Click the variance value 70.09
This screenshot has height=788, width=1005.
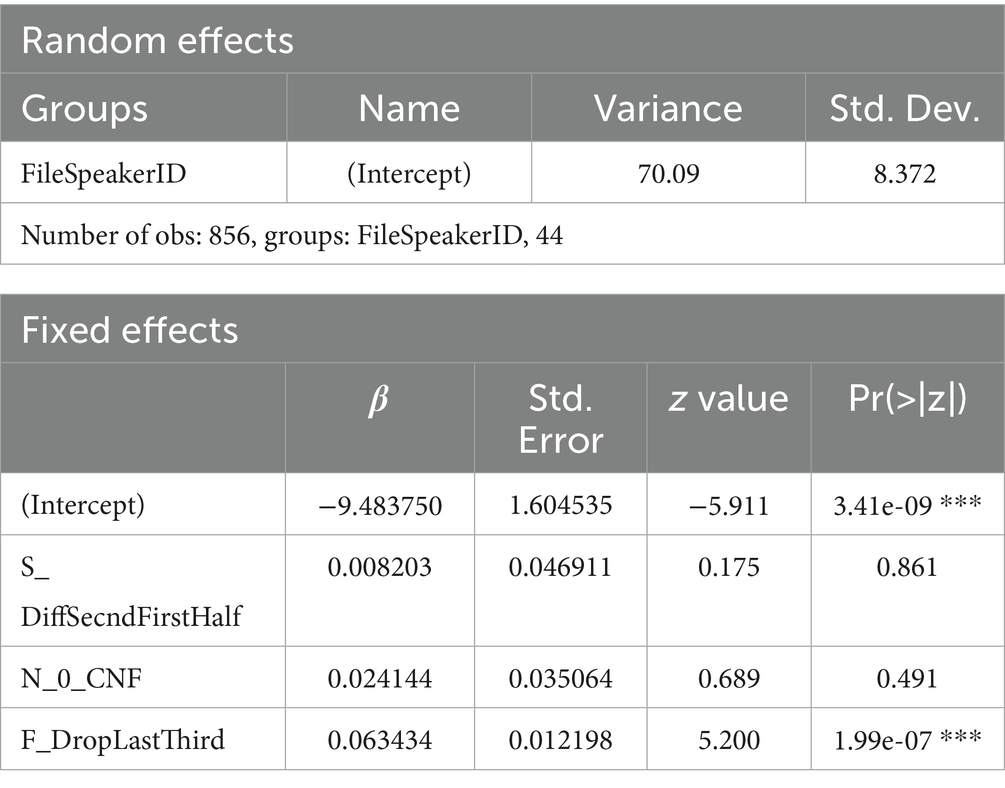click(x=668, y=175)
